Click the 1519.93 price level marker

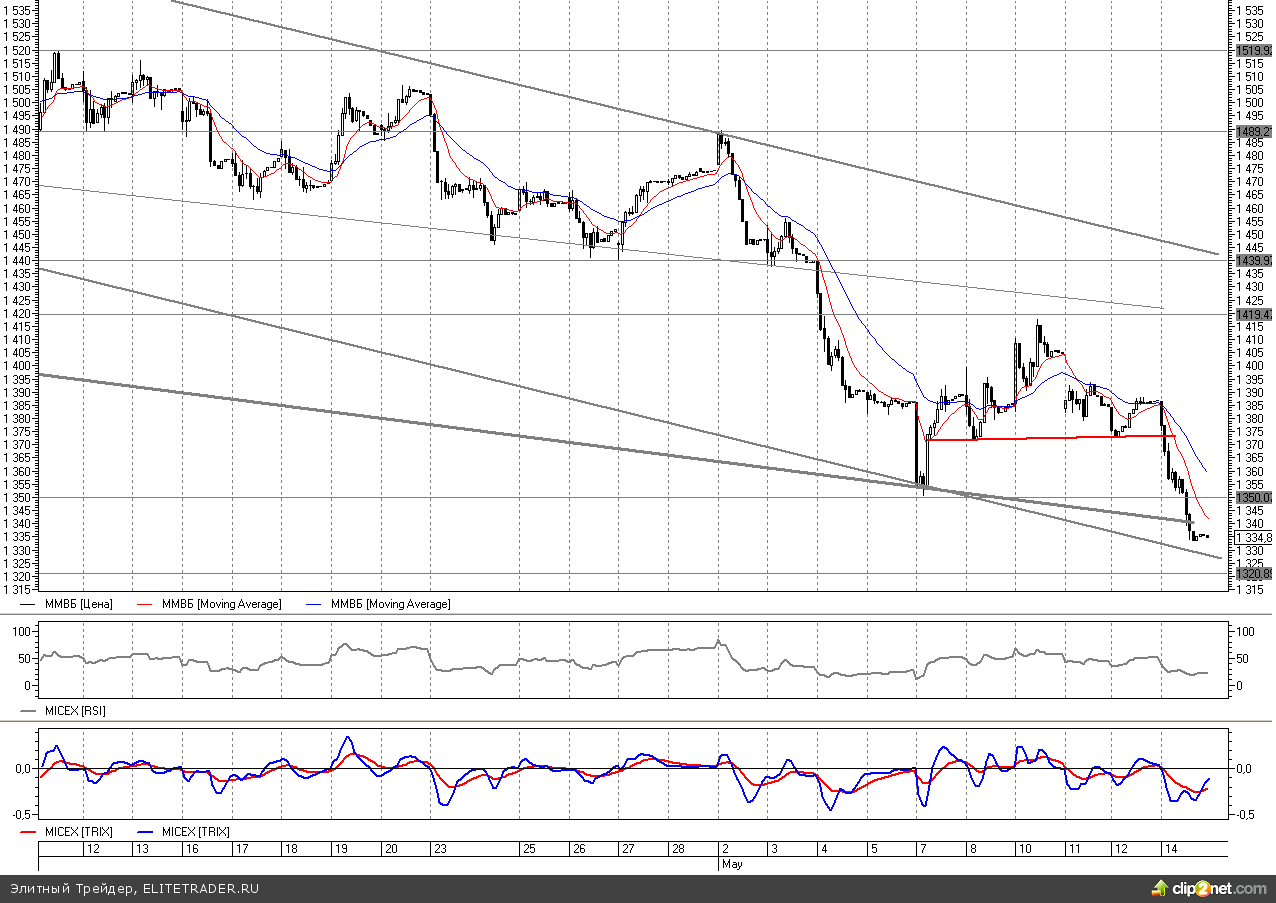click(1253, 50)
